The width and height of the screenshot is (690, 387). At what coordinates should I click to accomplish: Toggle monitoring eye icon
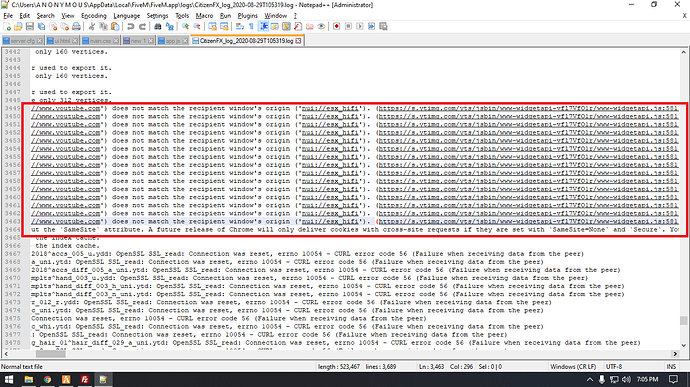321,26
